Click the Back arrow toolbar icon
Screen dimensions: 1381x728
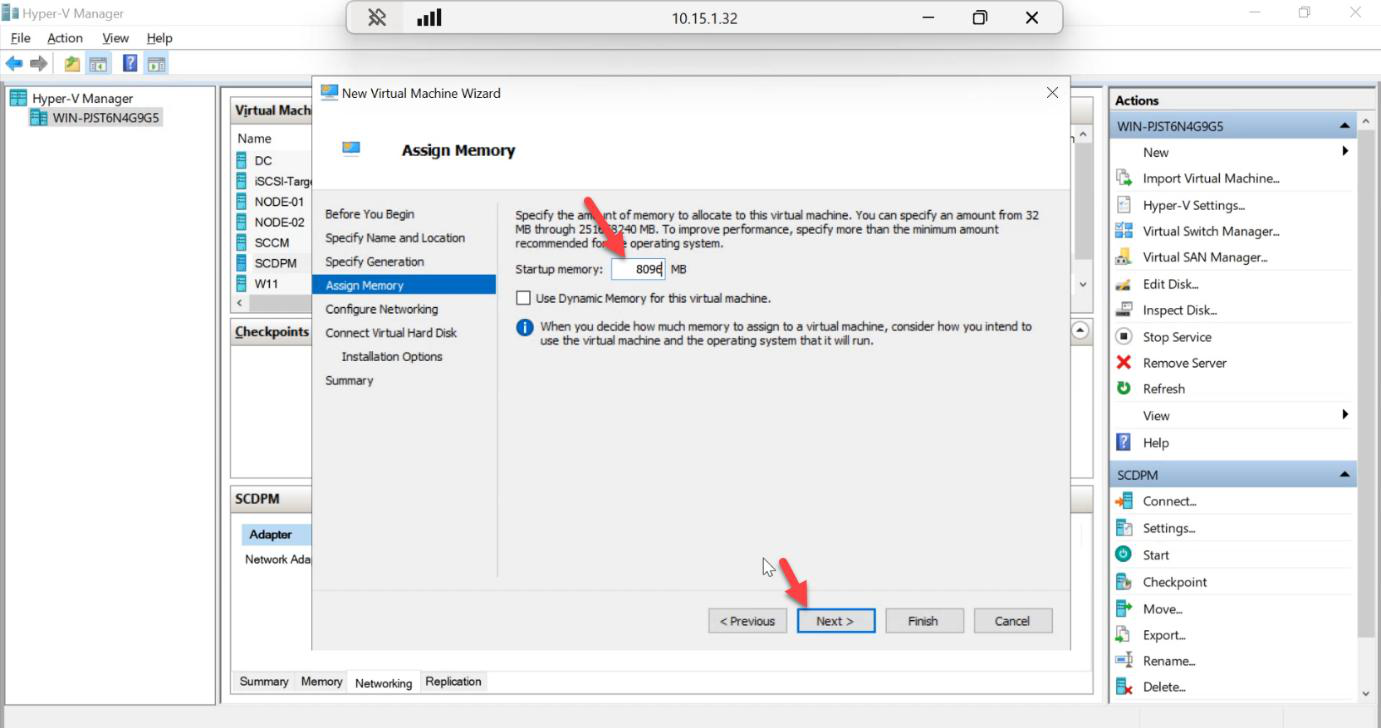tap(14, 64)
